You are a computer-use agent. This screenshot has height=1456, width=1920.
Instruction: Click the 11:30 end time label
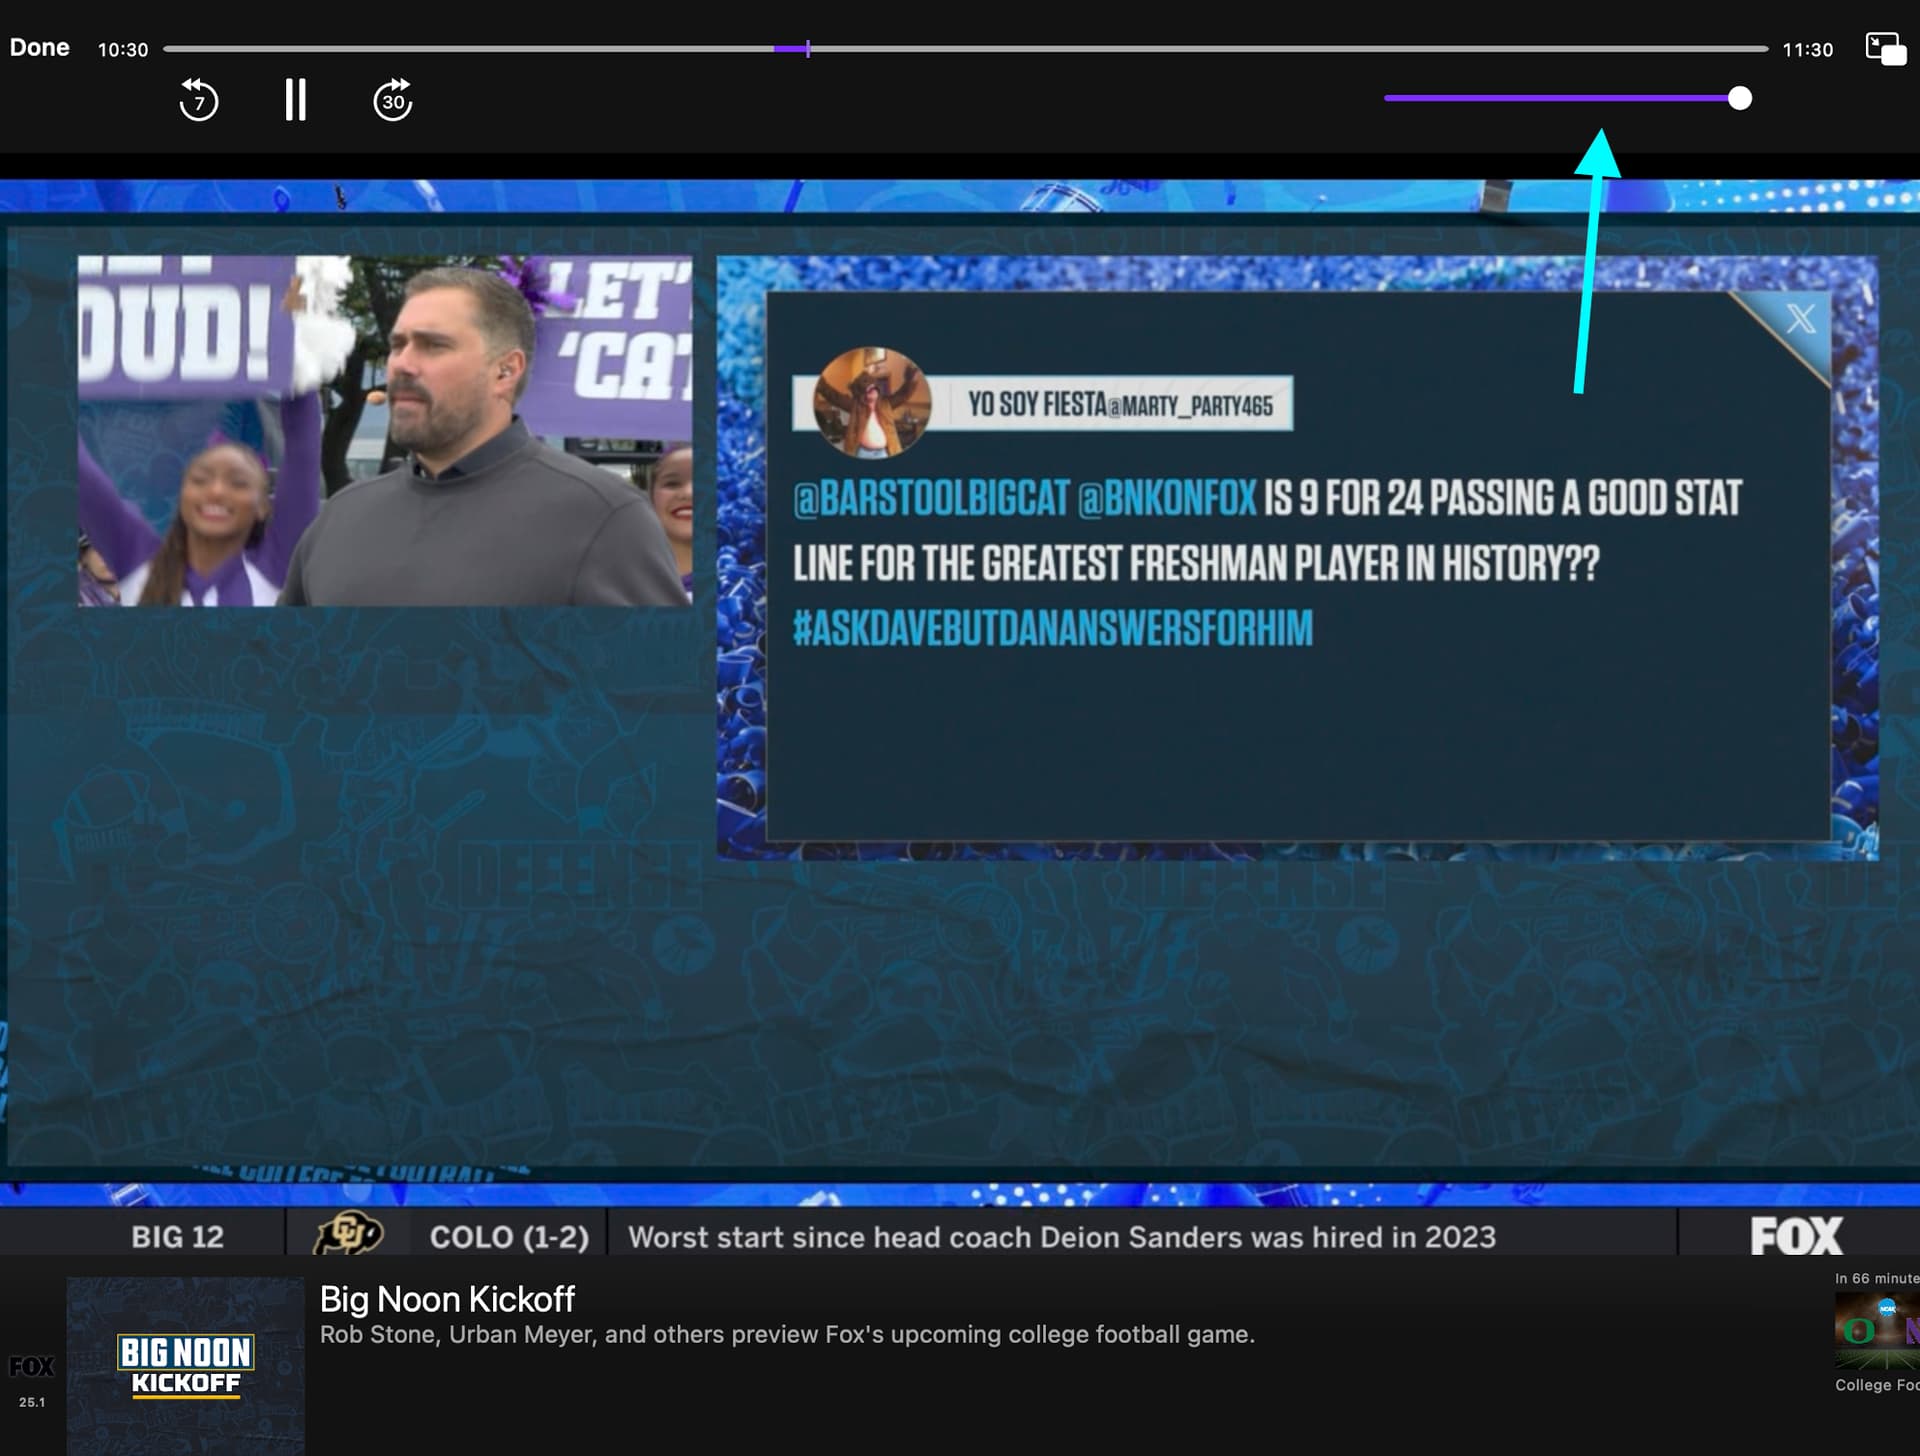1807,49
